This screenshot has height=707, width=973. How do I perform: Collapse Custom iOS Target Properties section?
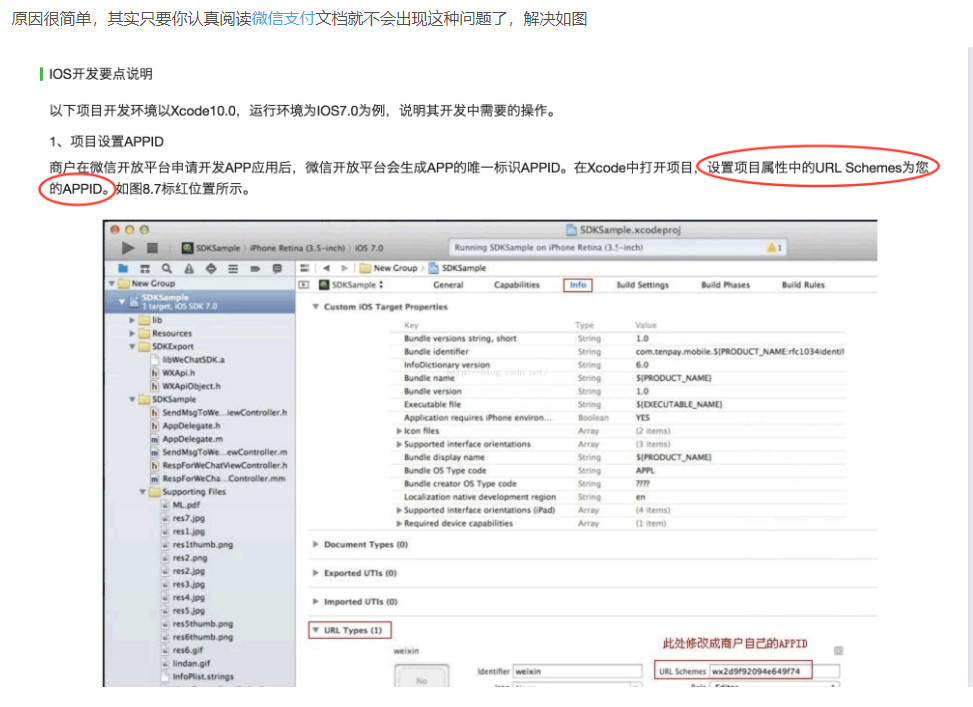point(316,307)
